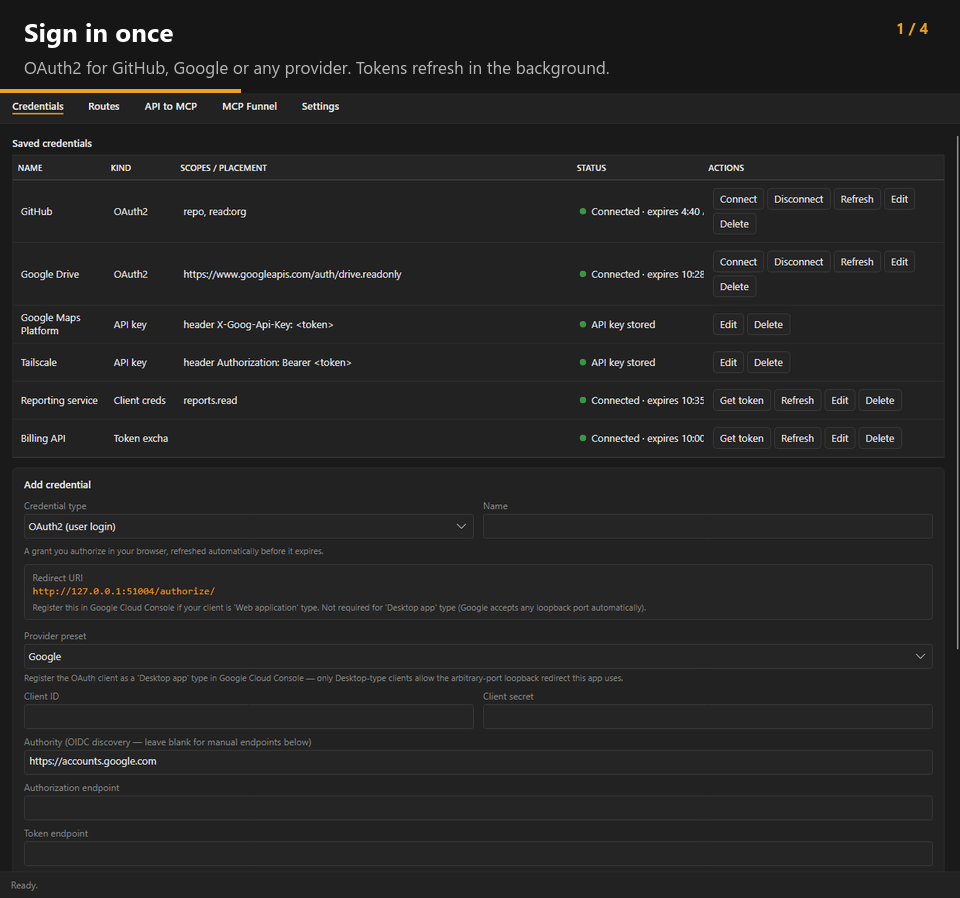The width and height of the screenshot is (960, 898).
Task: Expand the Provider preset dropdown
Action: pos(478,656)
